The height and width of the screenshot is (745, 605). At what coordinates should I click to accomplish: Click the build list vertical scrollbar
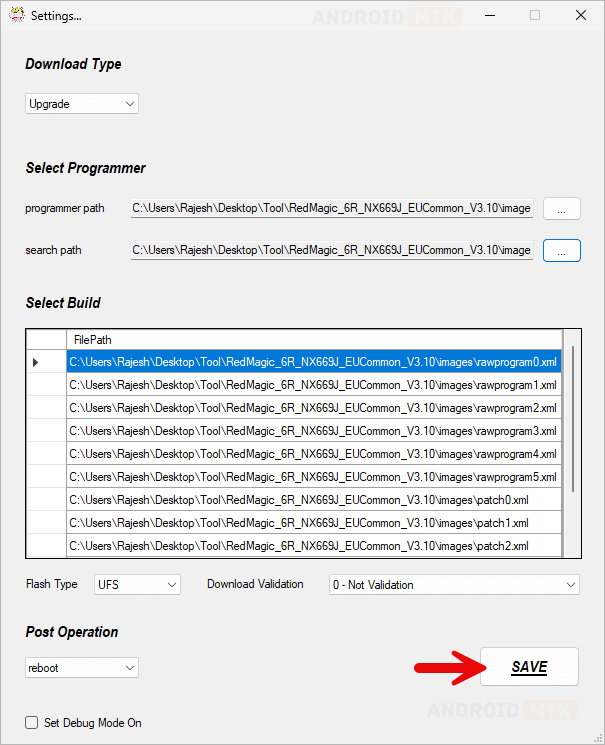click(x=572, y=420)
